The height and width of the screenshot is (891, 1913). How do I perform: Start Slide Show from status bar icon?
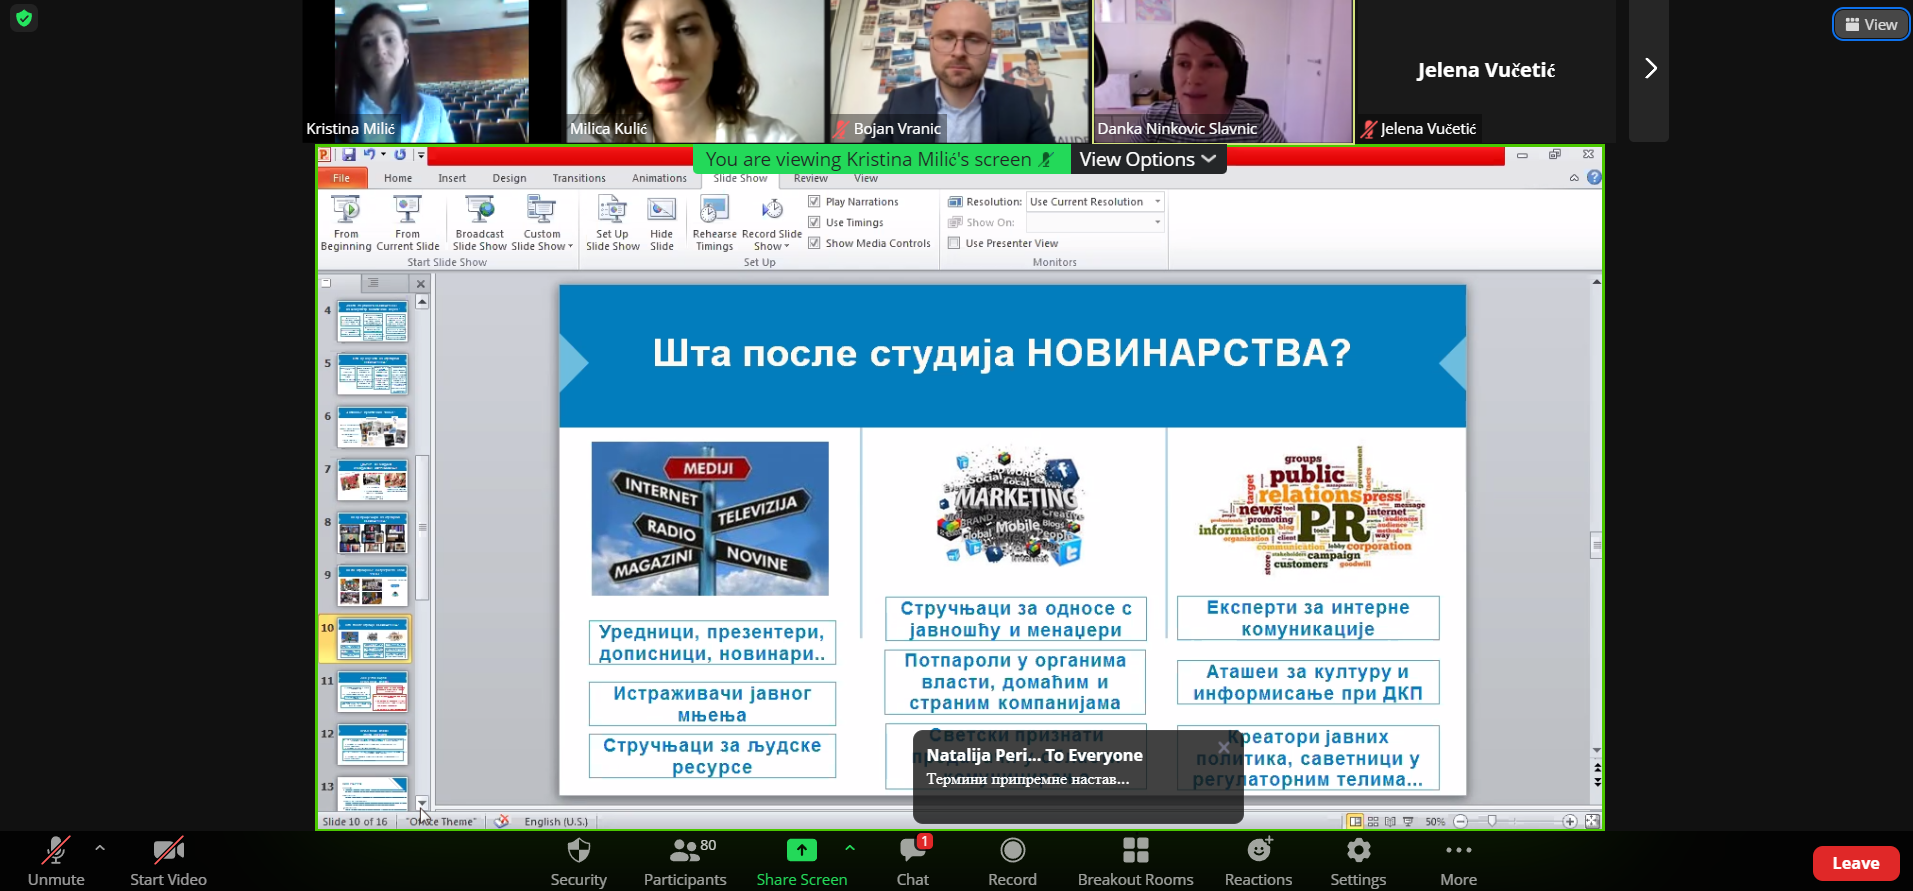click(x=1408, y=822)
